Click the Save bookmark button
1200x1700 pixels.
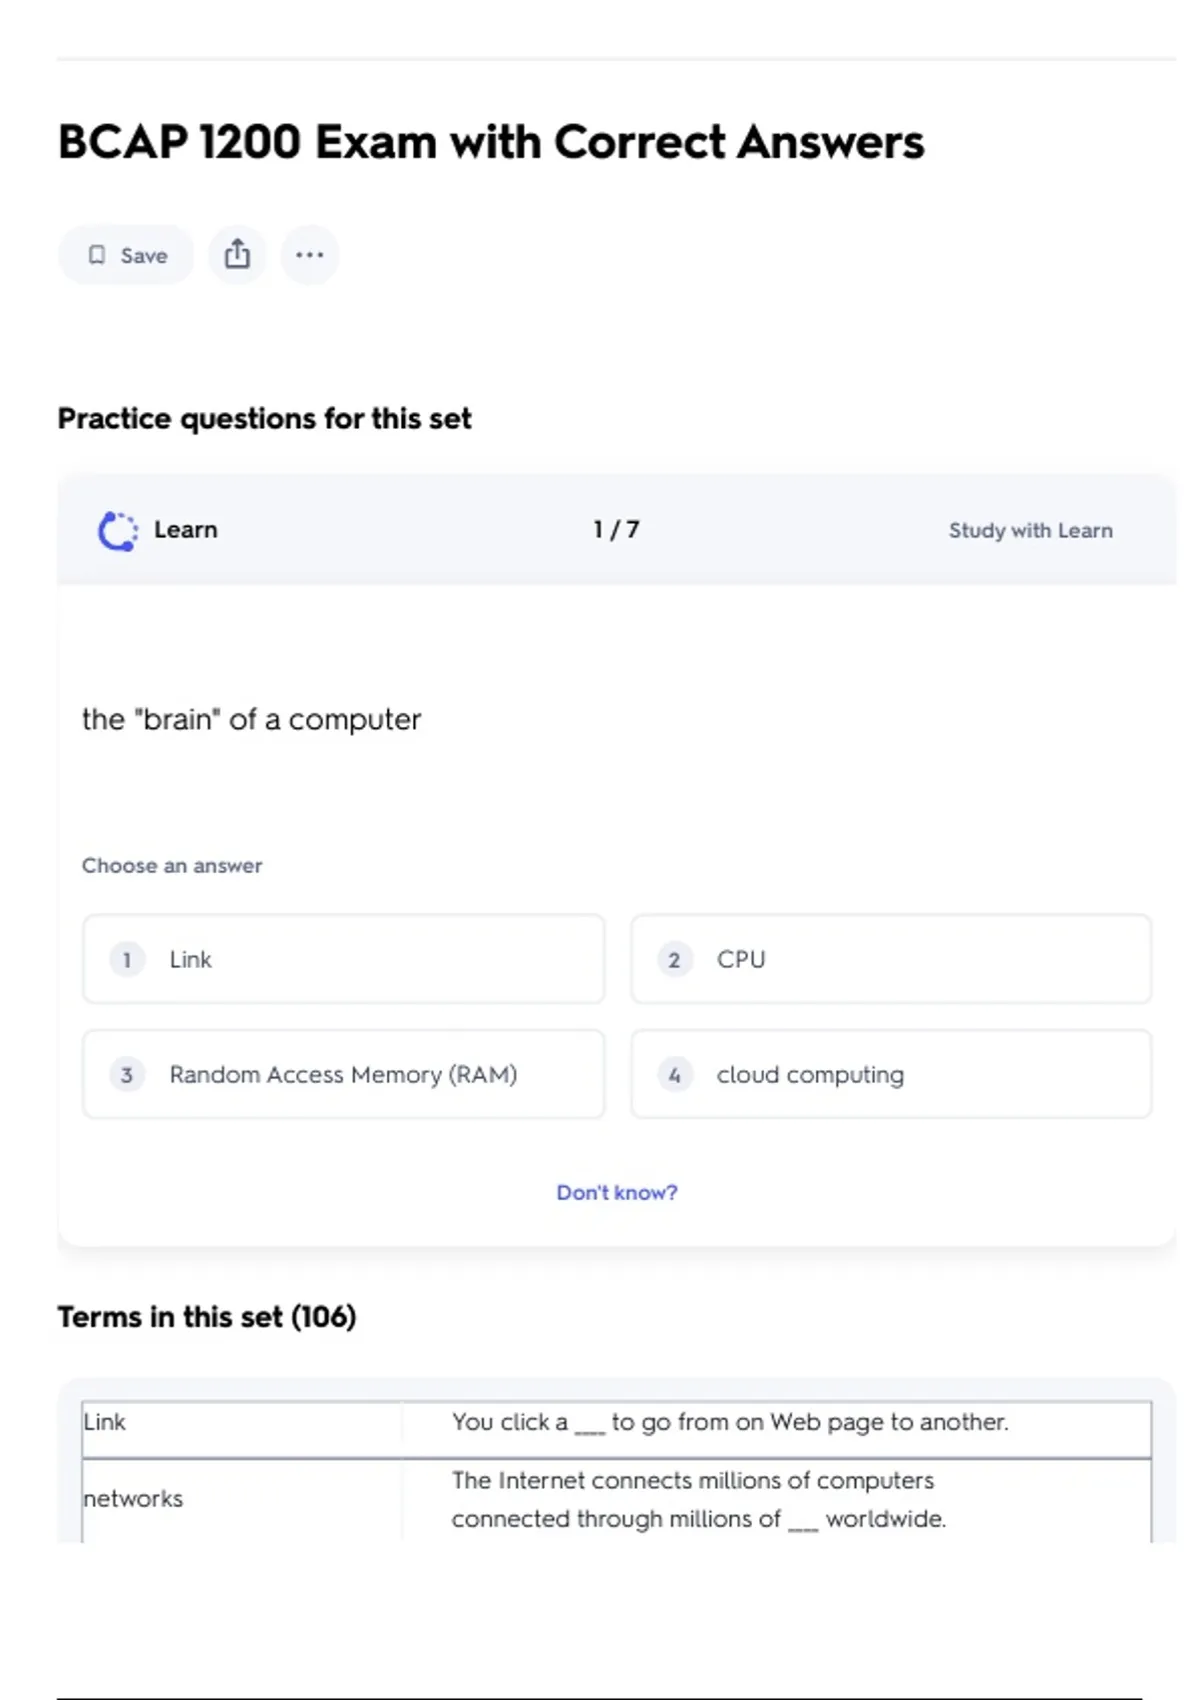point(126,255)
